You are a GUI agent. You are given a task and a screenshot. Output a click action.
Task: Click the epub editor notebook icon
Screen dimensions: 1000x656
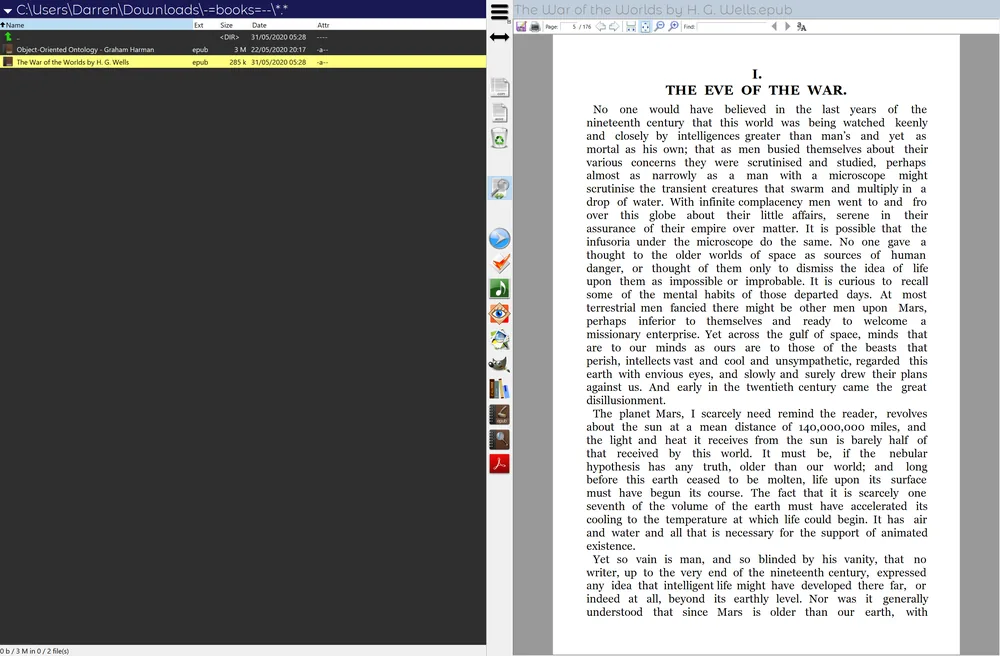click(x=499, y=414)
